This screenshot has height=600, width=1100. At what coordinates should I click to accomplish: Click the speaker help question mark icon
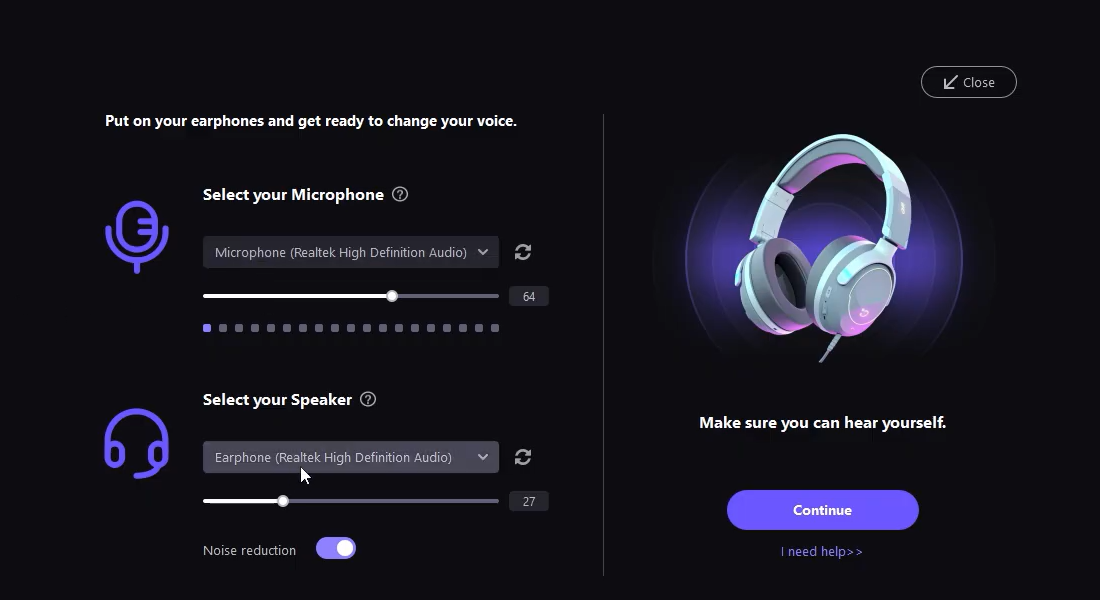pos(368,399)
